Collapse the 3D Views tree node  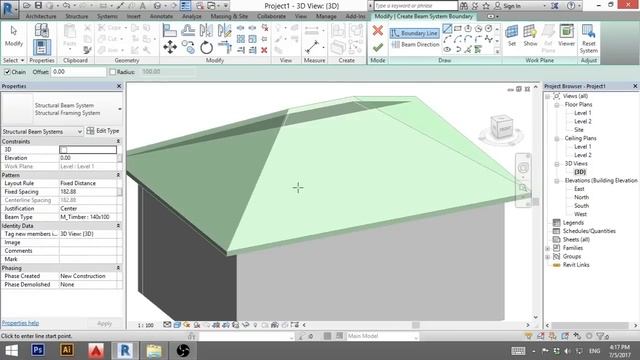coord(557,164)
